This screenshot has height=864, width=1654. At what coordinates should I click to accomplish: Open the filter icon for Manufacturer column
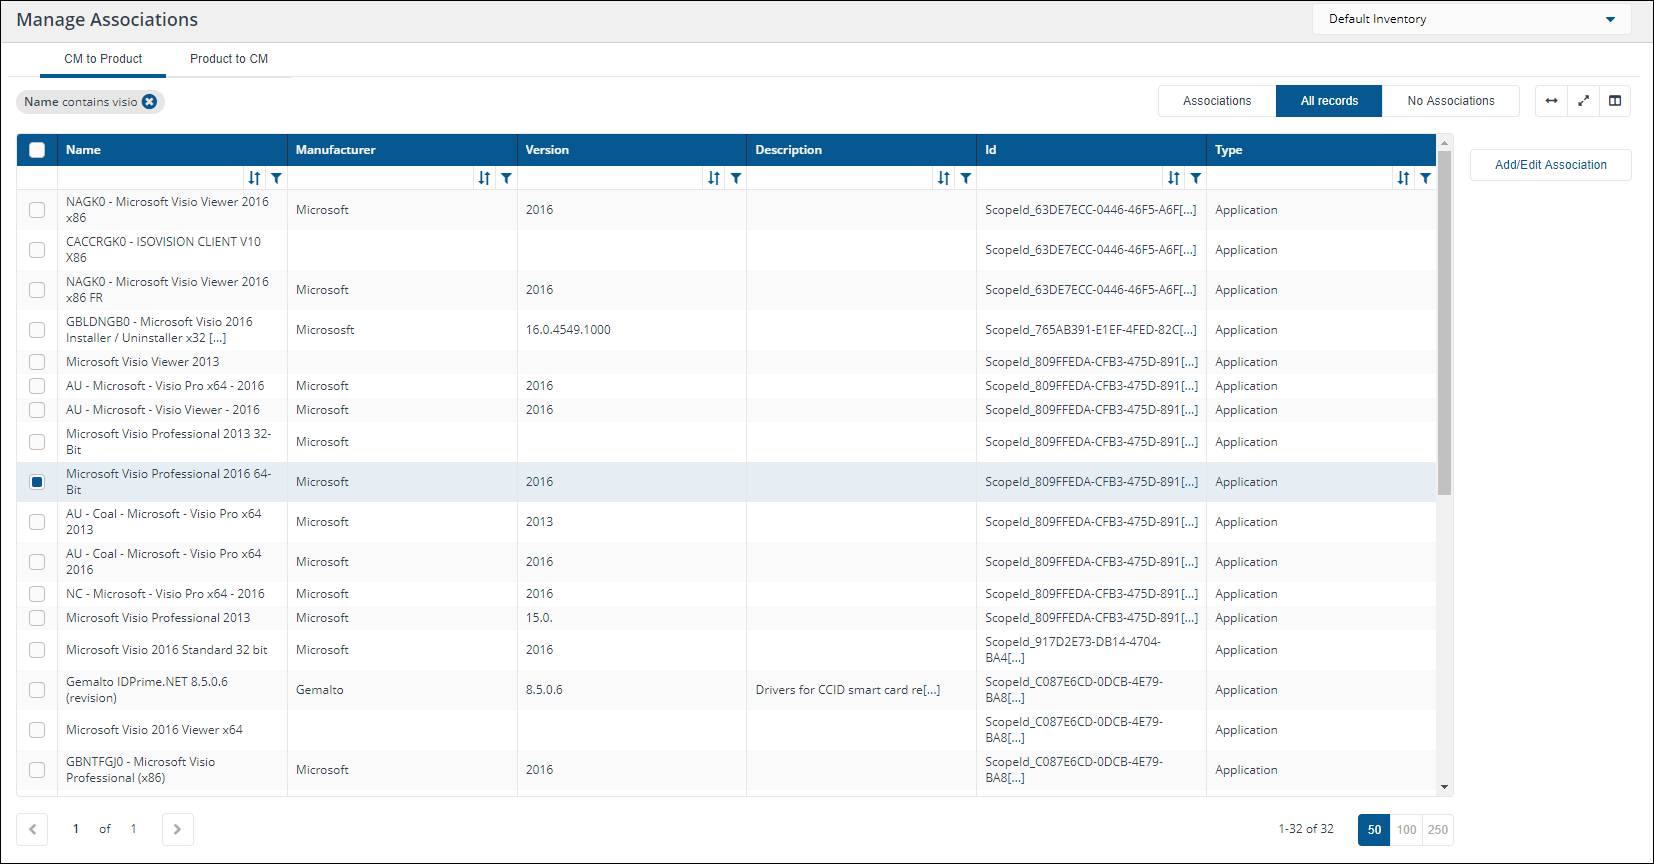(x=506, y=178)
